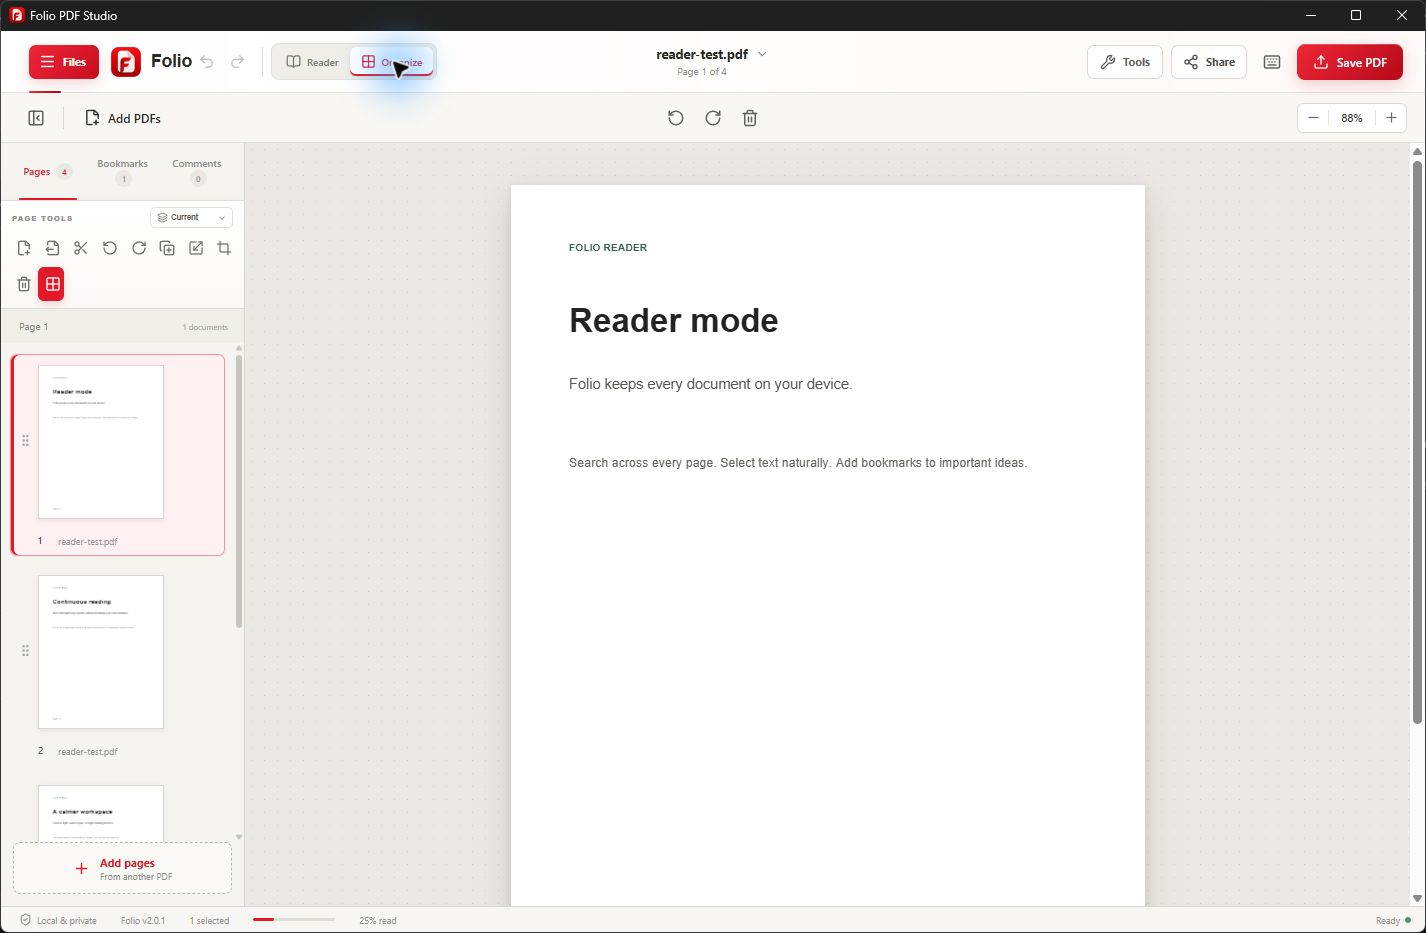This screenshot has height=933, width=1426.
Task: Click "1 documents" text in sidebar
Action: [x=205, y=327]
